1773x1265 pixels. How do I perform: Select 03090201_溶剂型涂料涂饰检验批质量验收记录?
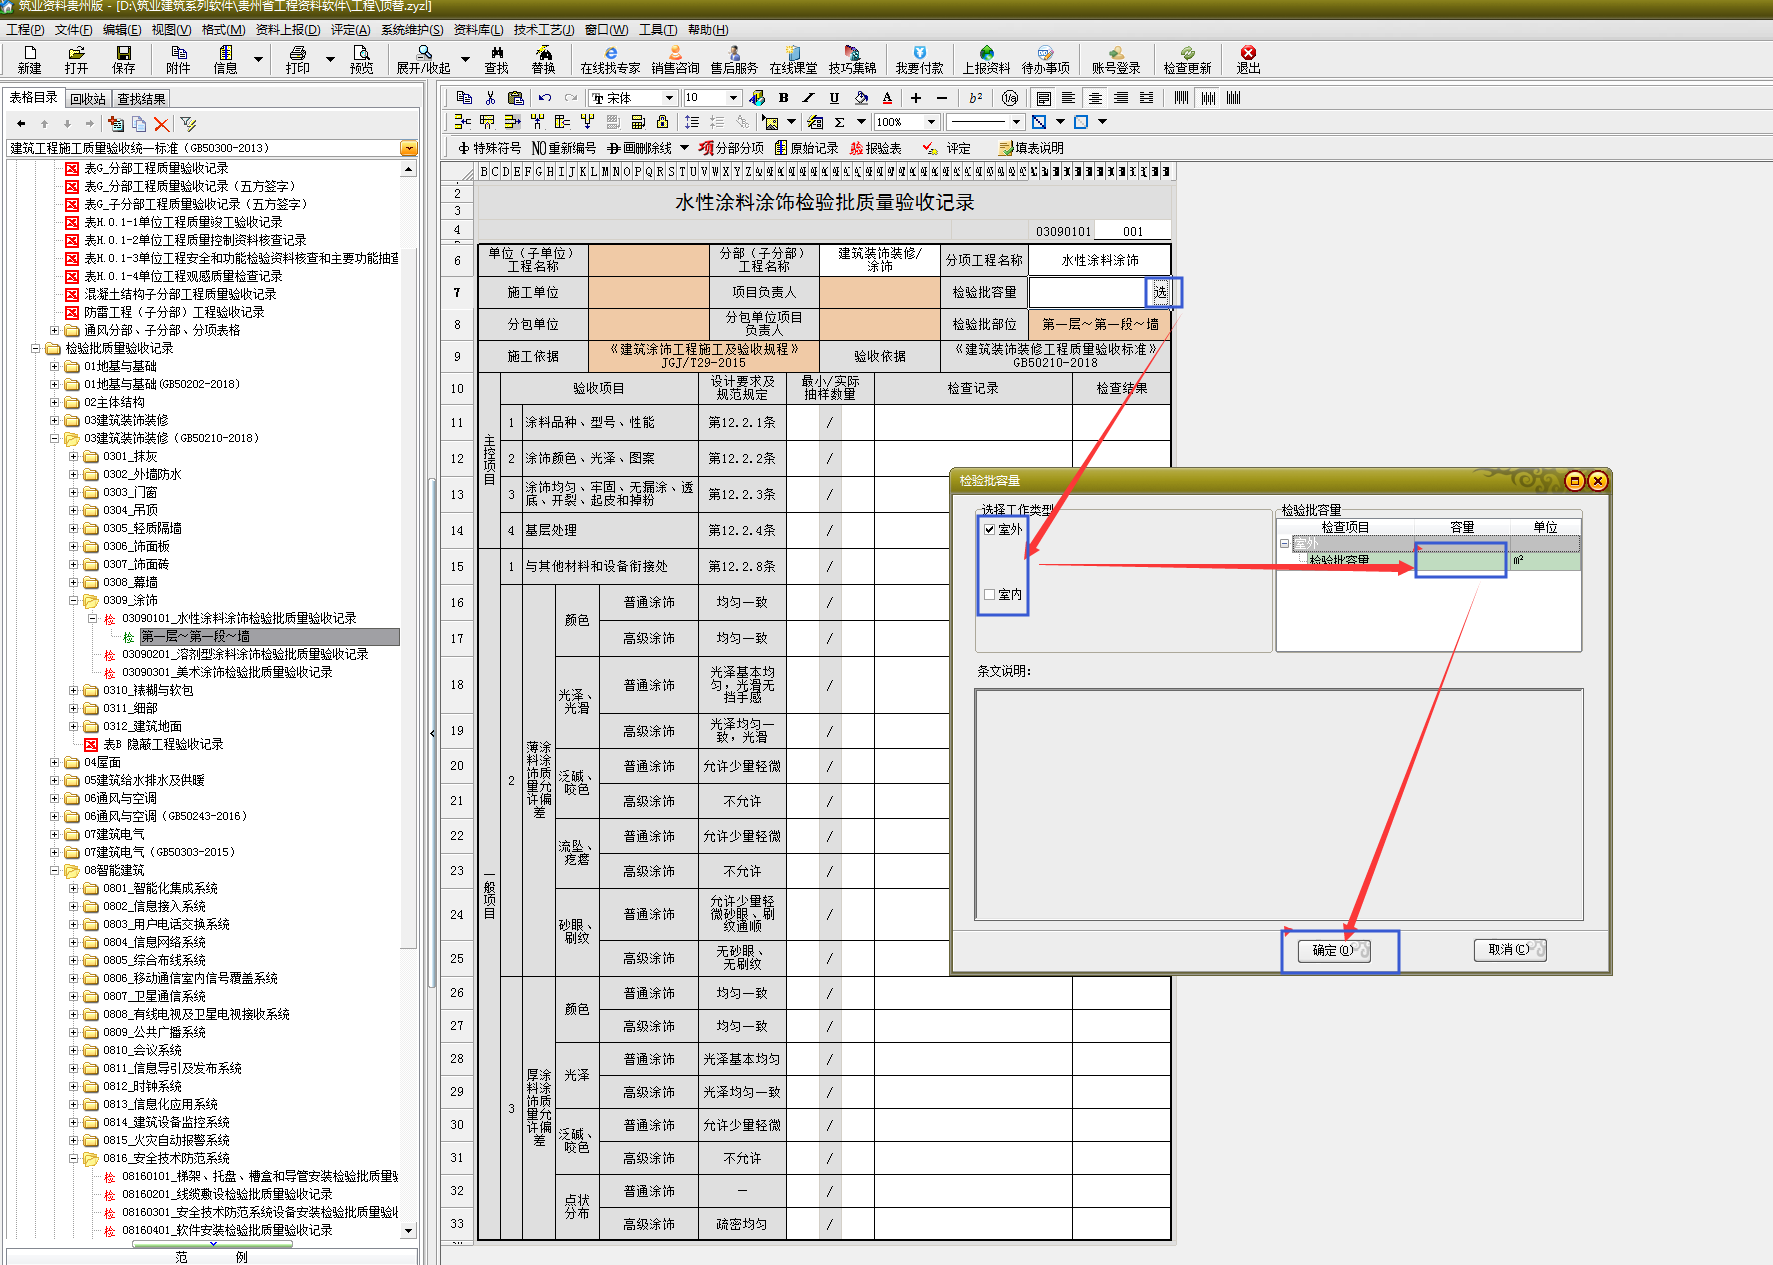pos(245,654)
